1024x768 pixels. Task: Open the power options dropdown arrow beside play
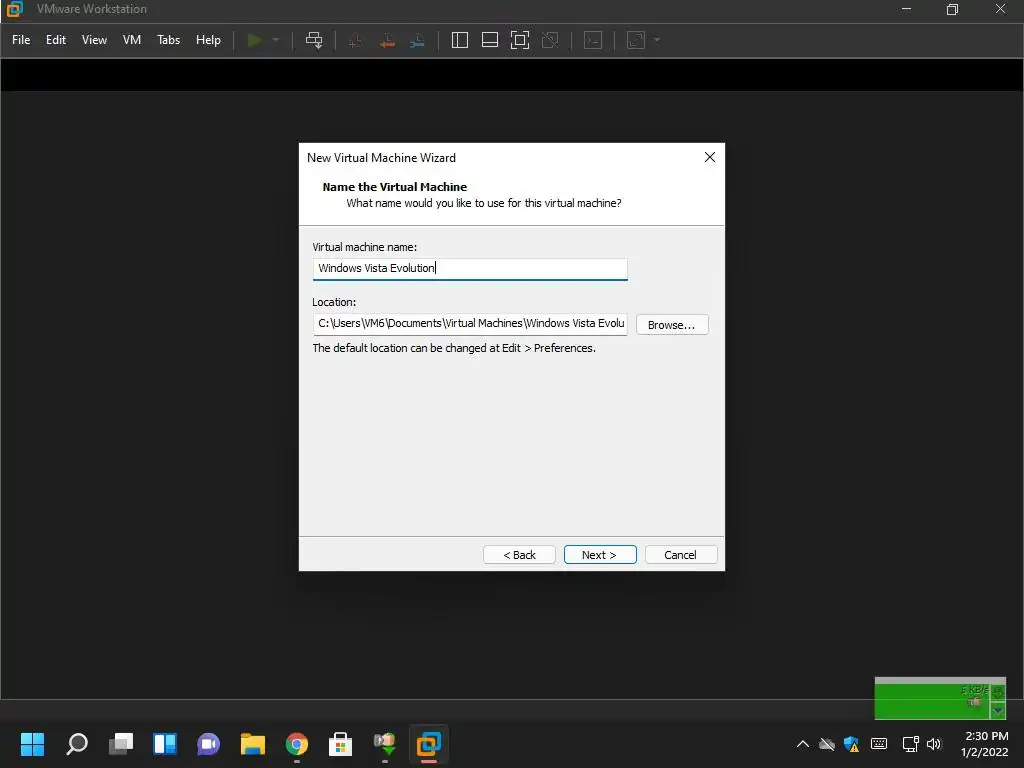pos(276,40)
